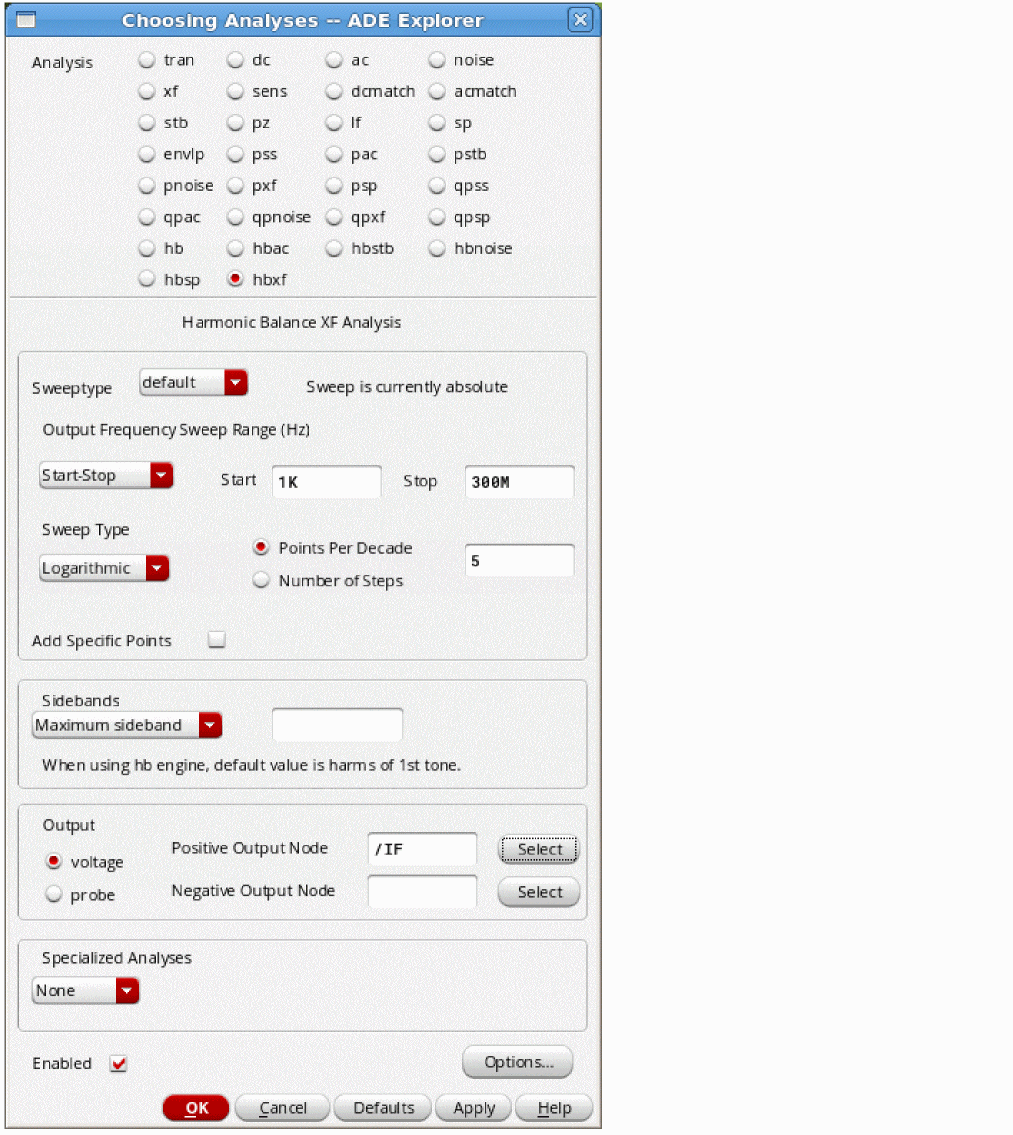This screenshot has height=1135, width=1013.
Task: Choose the hb analysis option
Action: [x=147, y=248]
